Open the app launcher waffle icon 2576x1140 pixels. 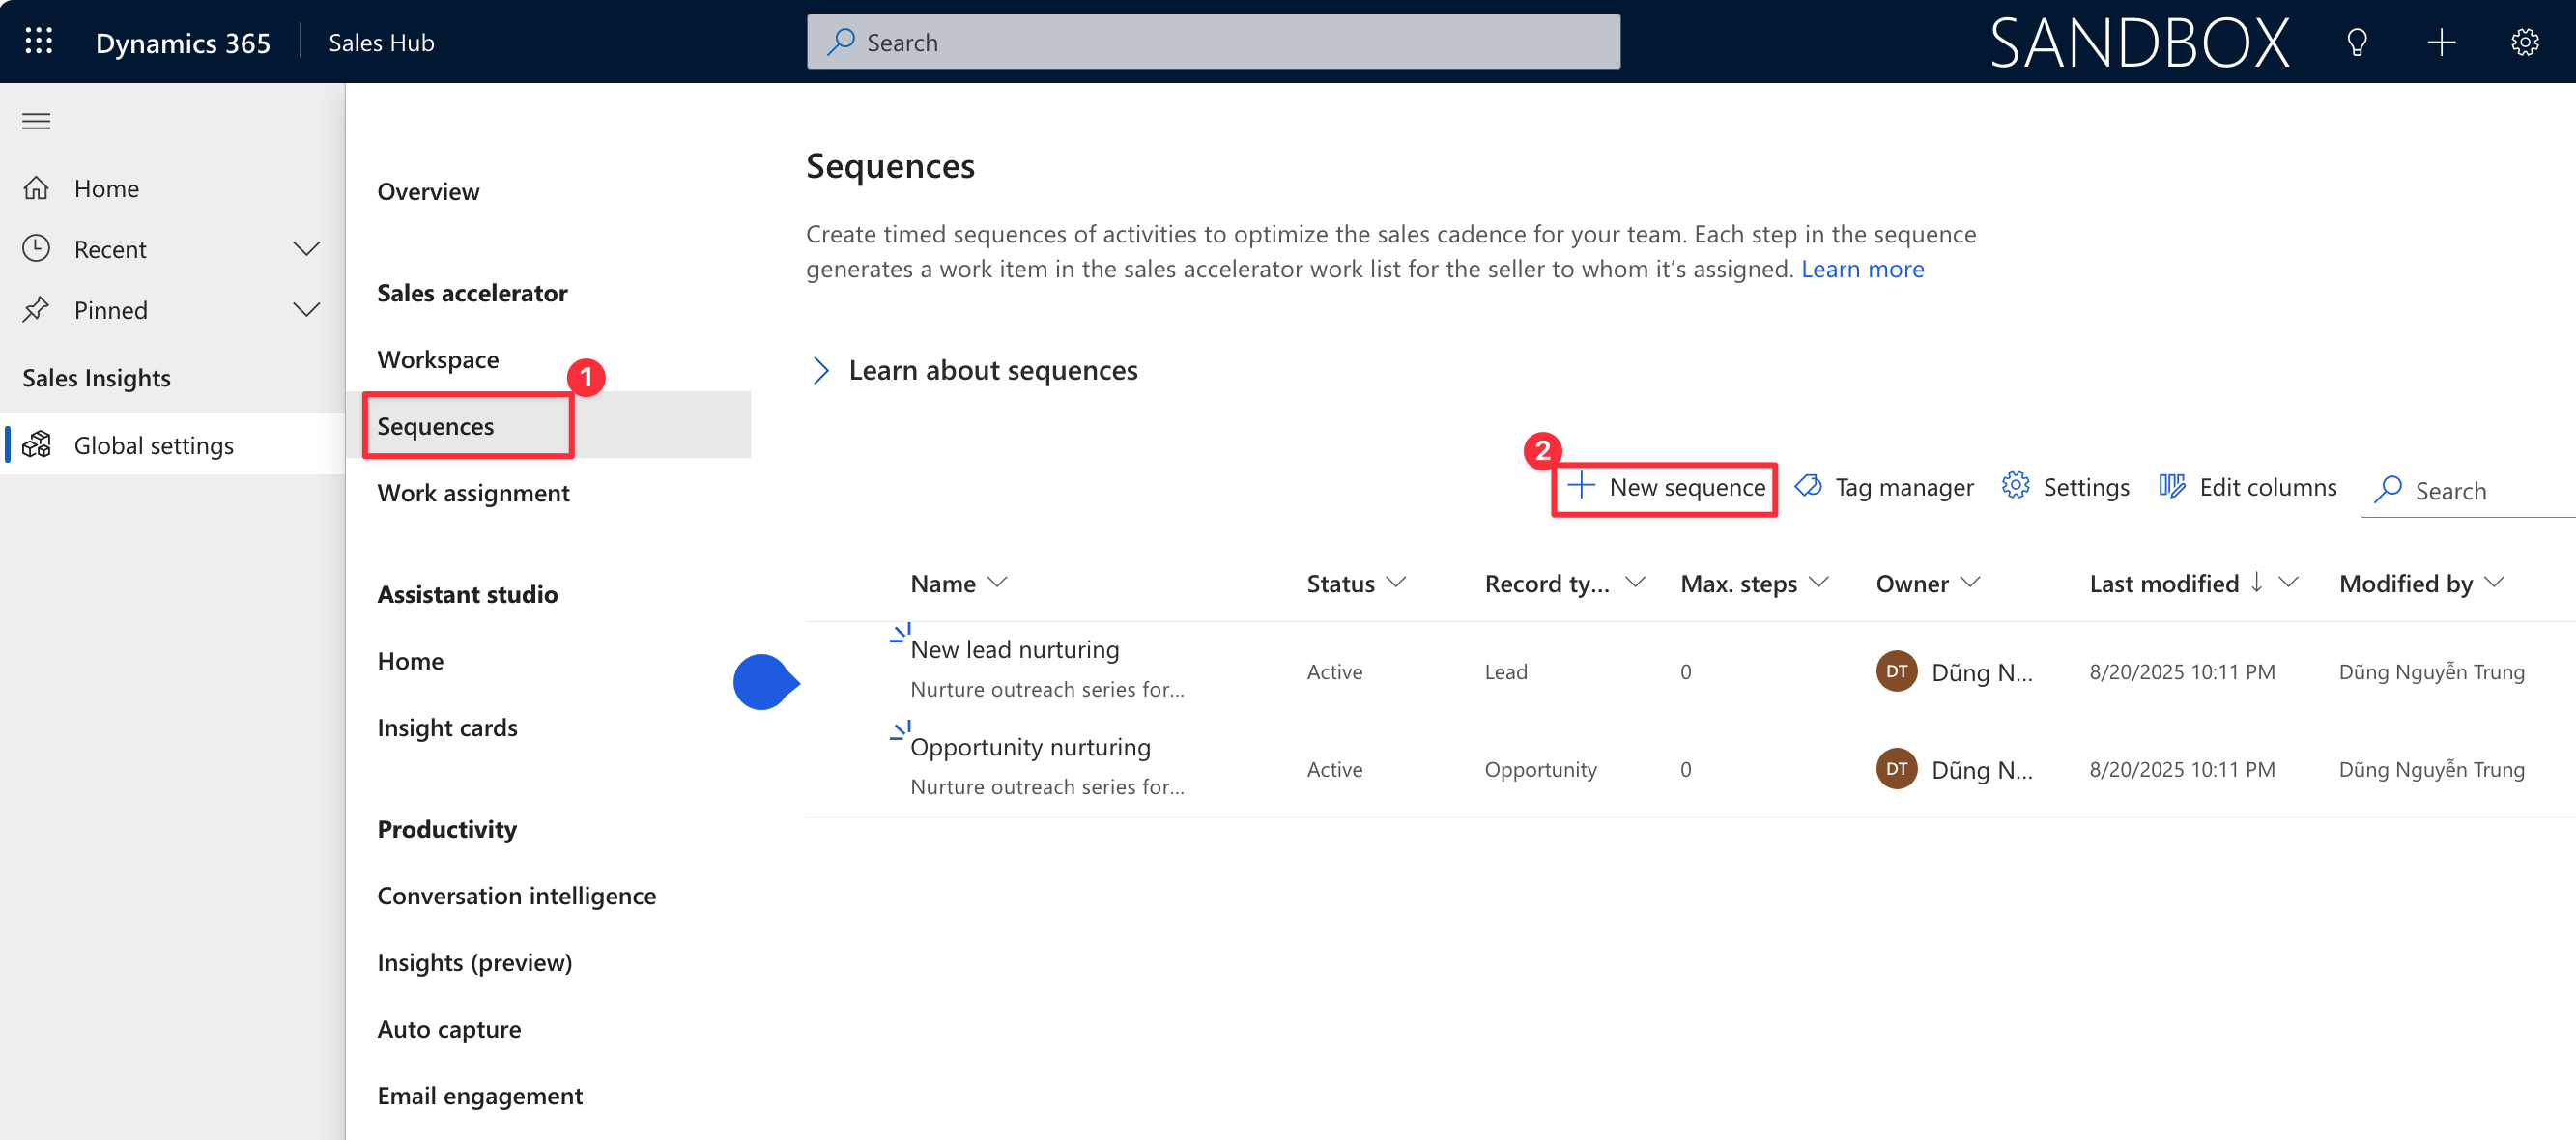tap(38, 42)
